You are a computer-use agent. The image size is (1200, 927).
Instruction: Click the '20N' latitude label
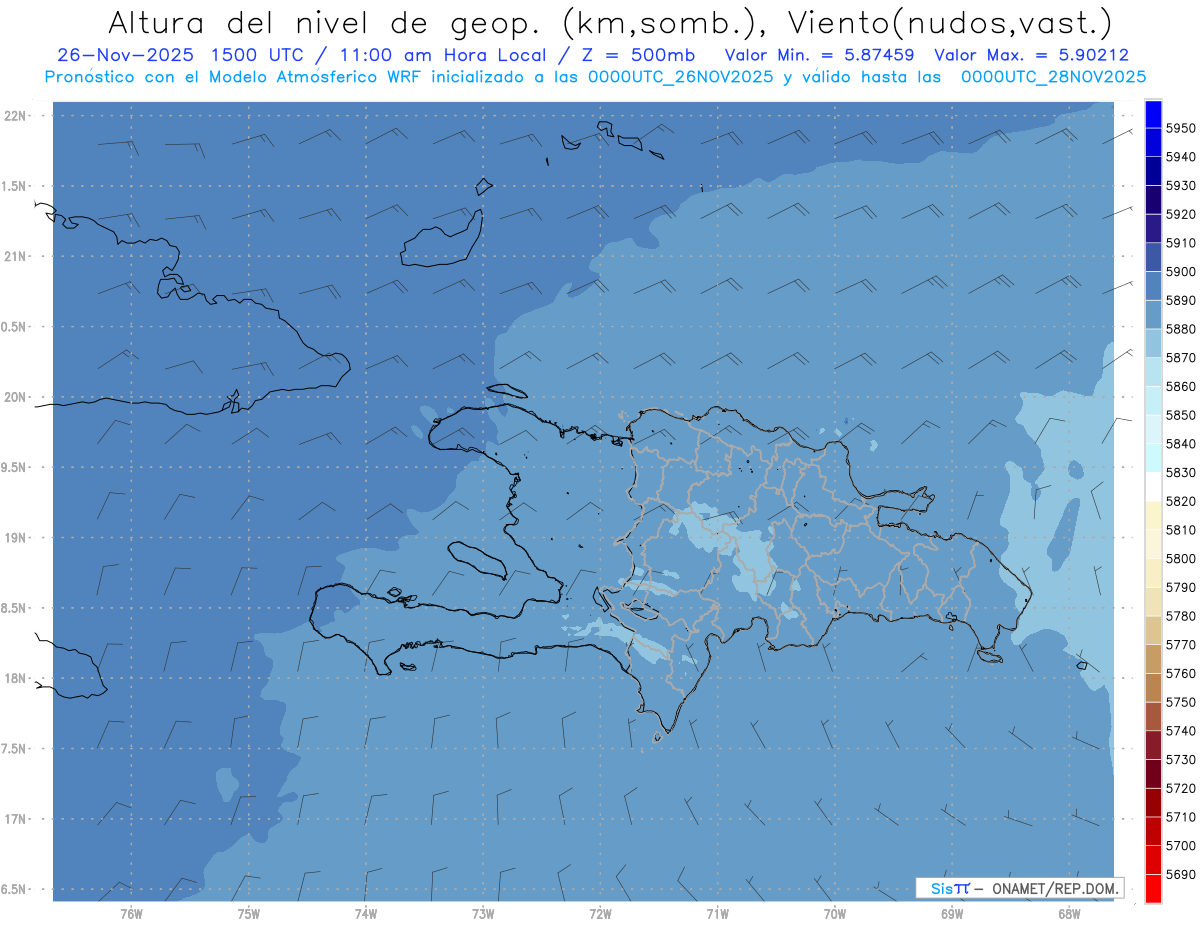[x=16, y=397]
